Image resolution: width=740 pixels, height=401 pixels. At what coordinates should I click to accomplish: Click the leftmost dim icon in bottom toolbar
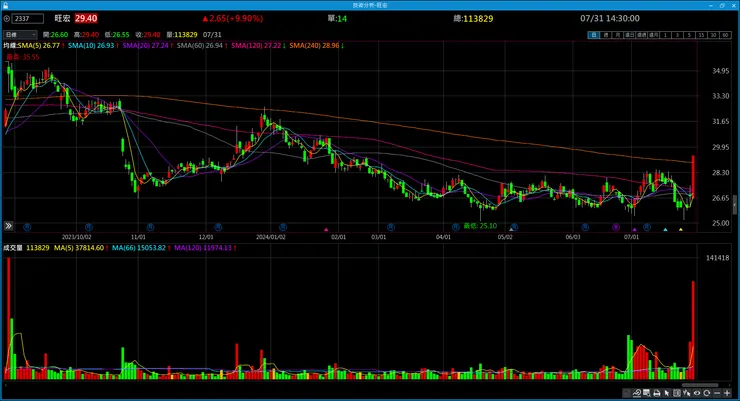coord(627,393)
